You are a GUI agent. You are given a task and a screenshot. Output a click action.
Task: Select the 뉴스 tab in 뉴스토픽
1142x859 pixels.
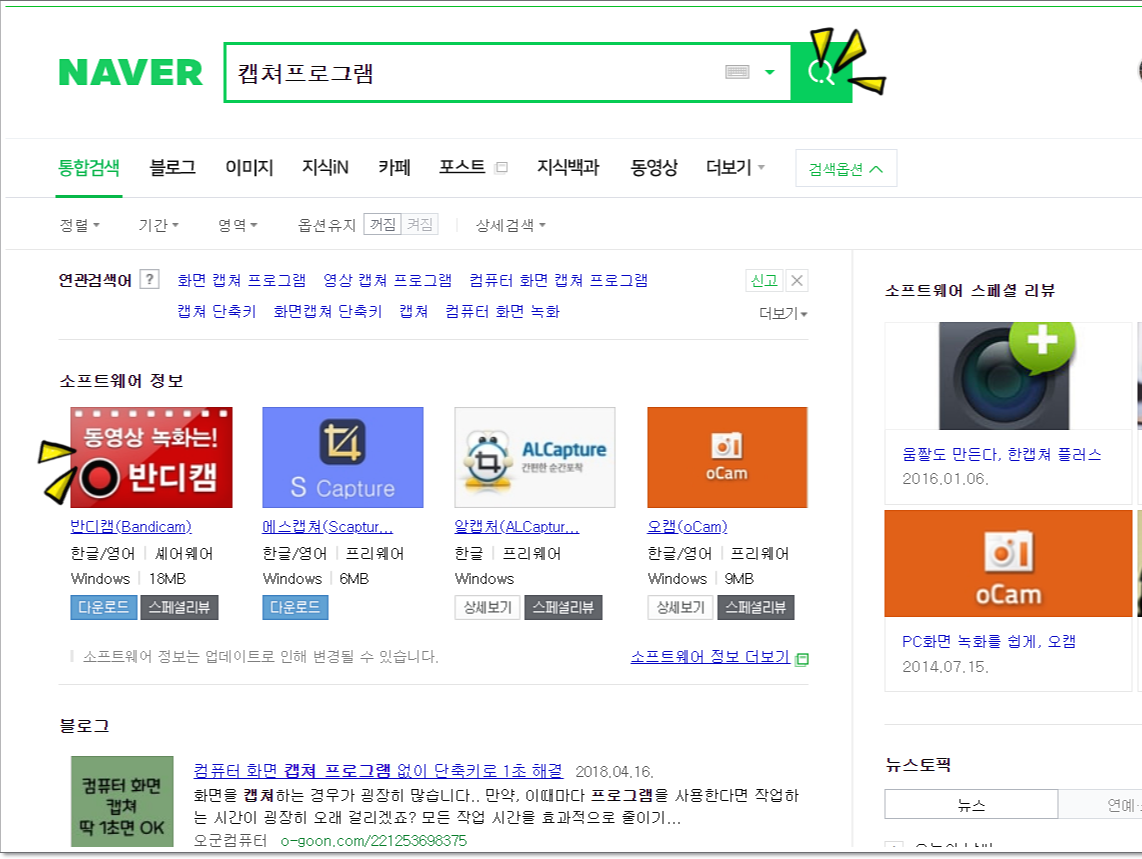point(972,804)
